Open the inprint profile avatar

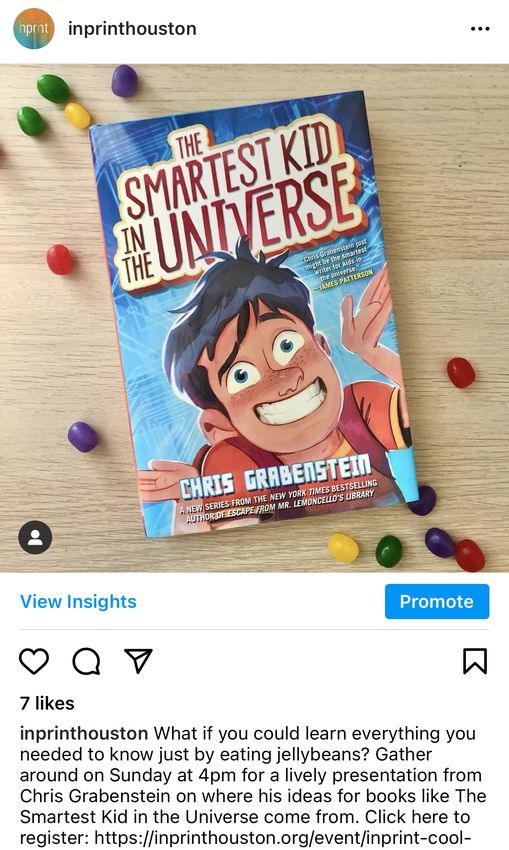pos(34,29)
